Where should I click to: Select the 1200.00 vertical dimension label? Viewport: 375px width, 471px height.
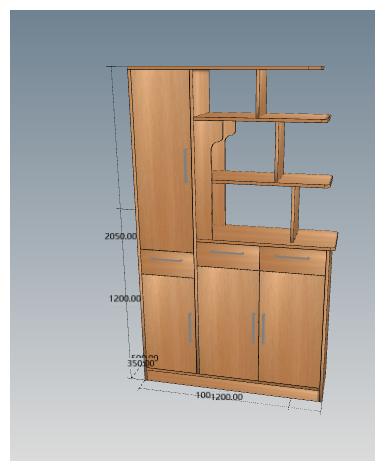(125, 298)
